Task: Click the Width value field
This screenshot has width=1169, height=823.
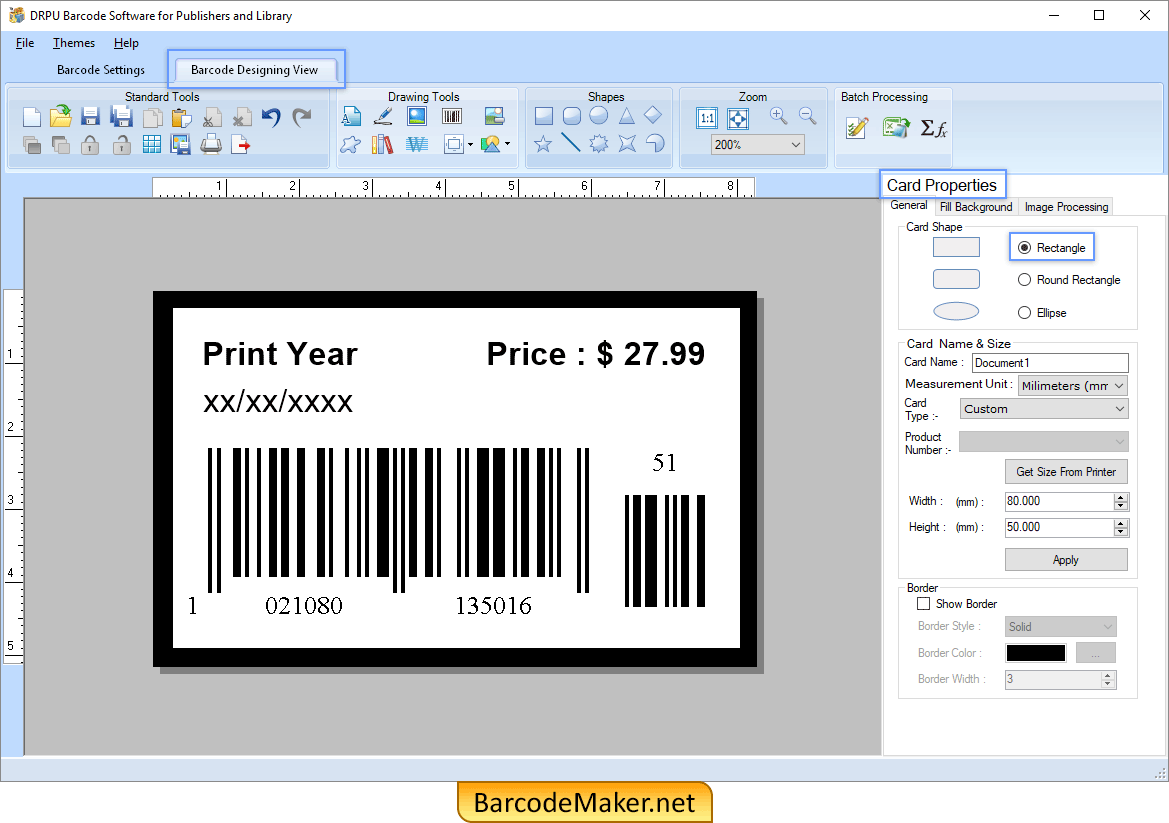Action: point(1059,501)
